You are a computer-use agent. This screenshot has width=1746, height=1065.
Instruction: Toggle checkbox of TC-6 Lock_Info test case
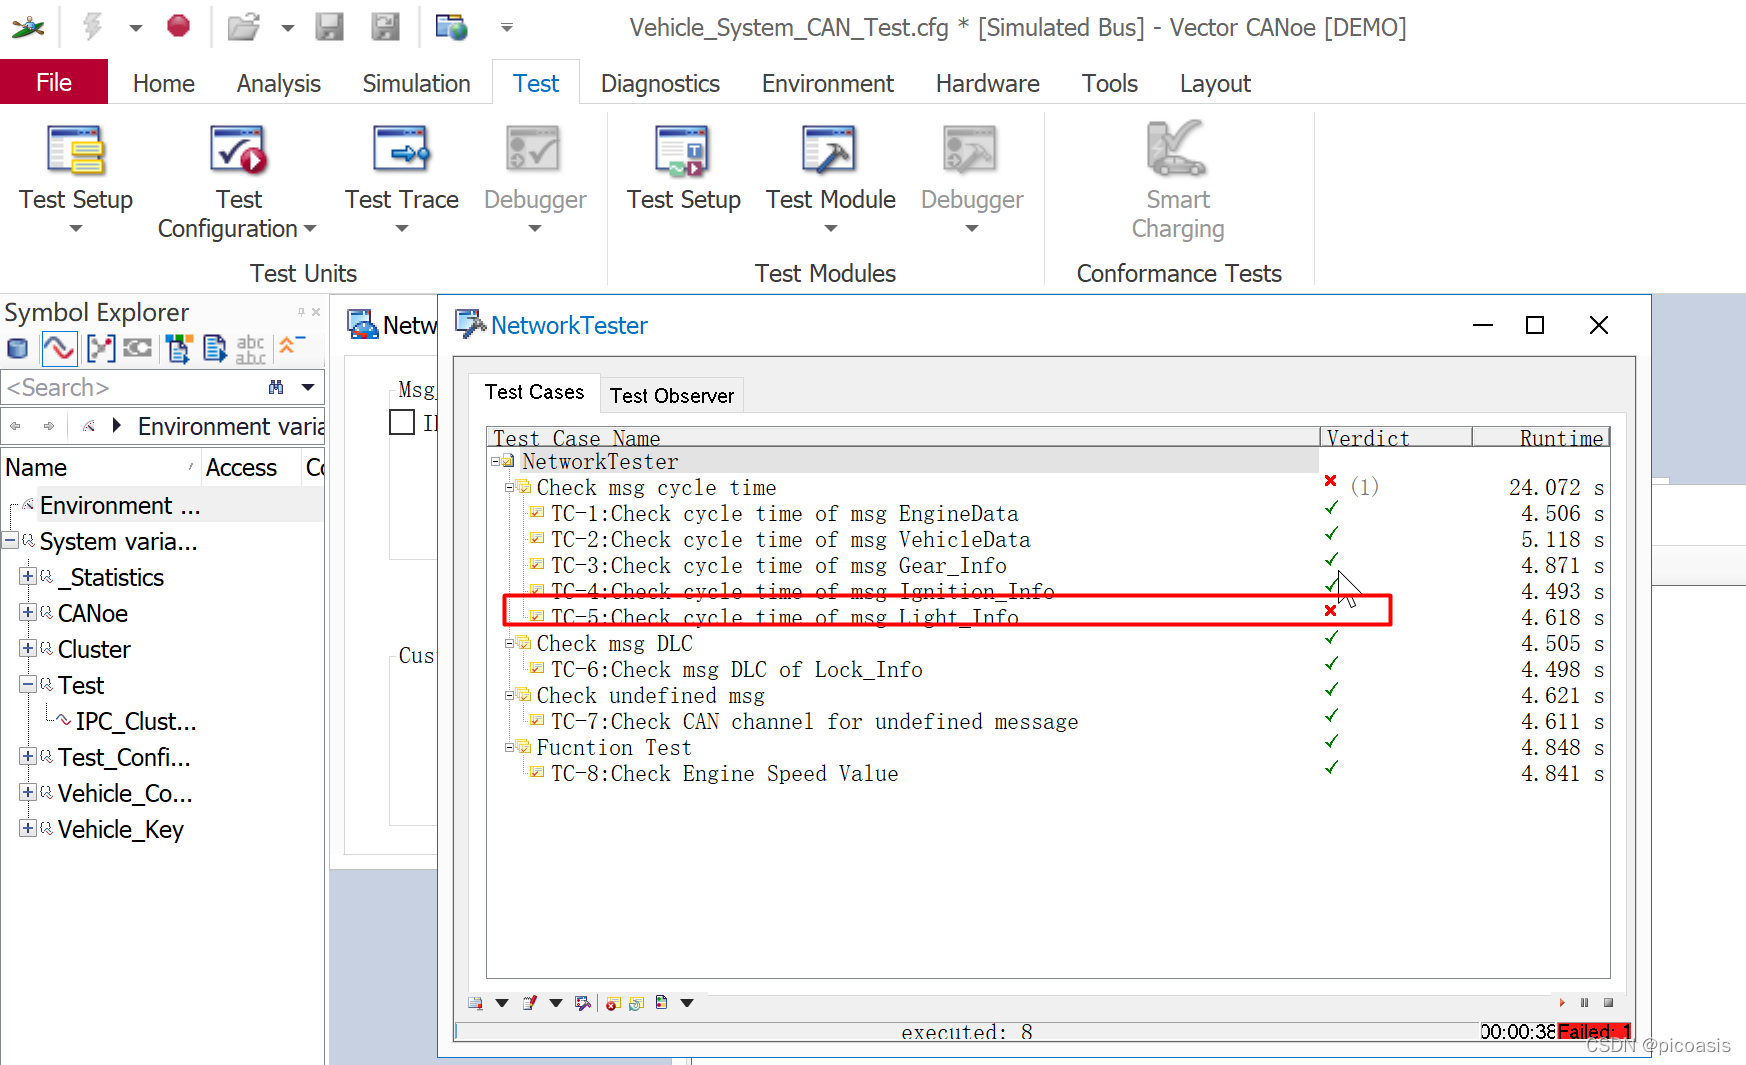coord(537,669)
